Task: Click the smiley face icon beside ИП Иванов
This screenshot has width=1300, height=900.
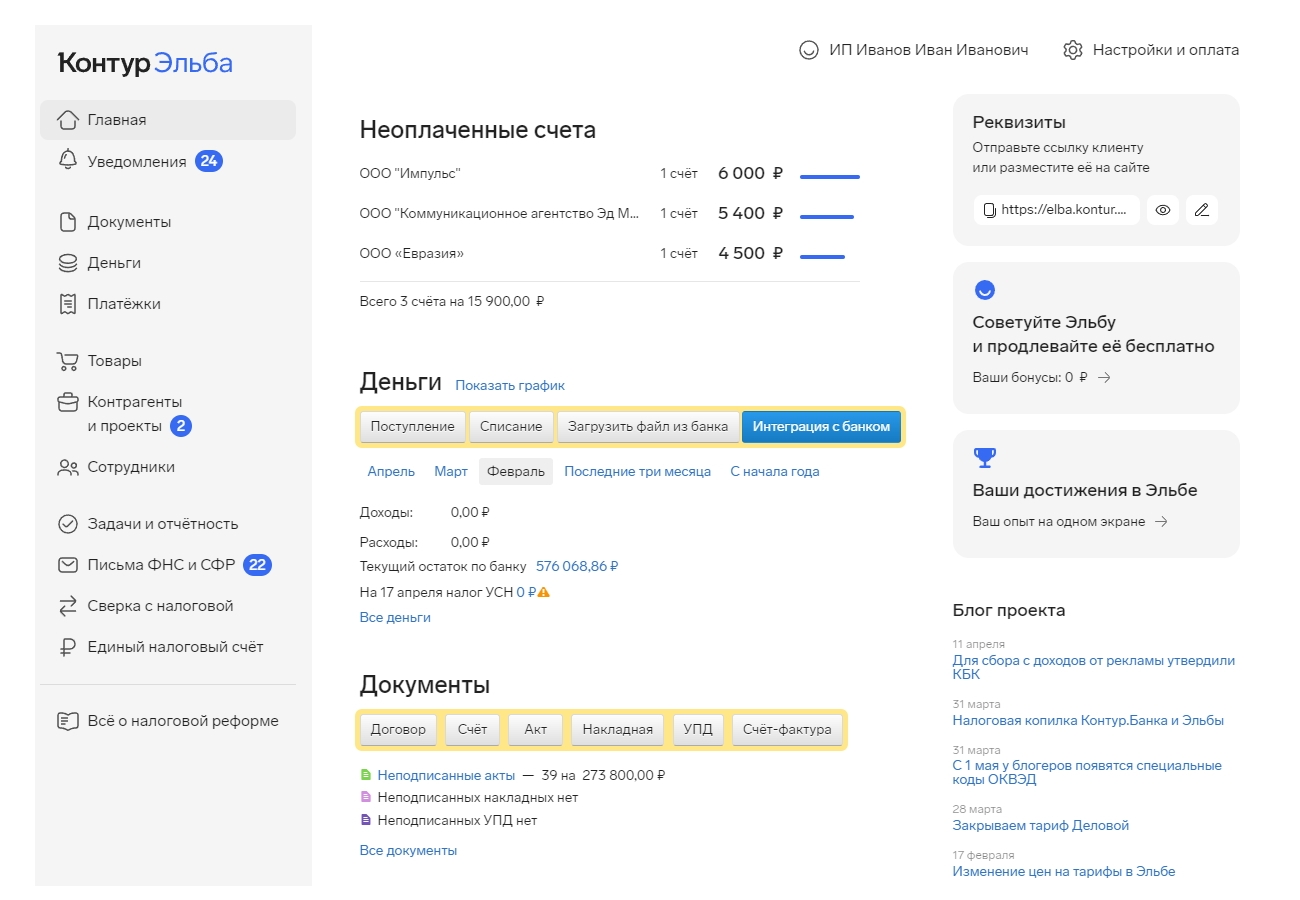Action: click(x=809, y=50)
